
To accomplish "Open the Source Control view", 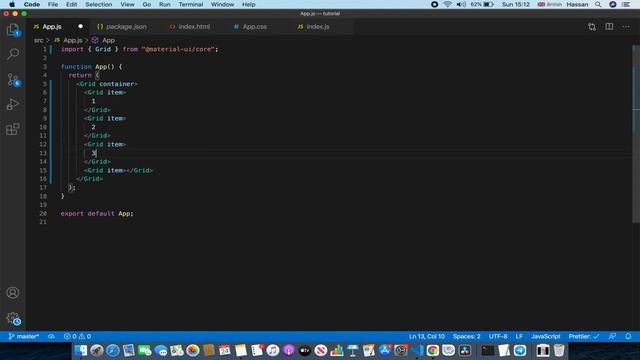I will (x=13, y=80).
